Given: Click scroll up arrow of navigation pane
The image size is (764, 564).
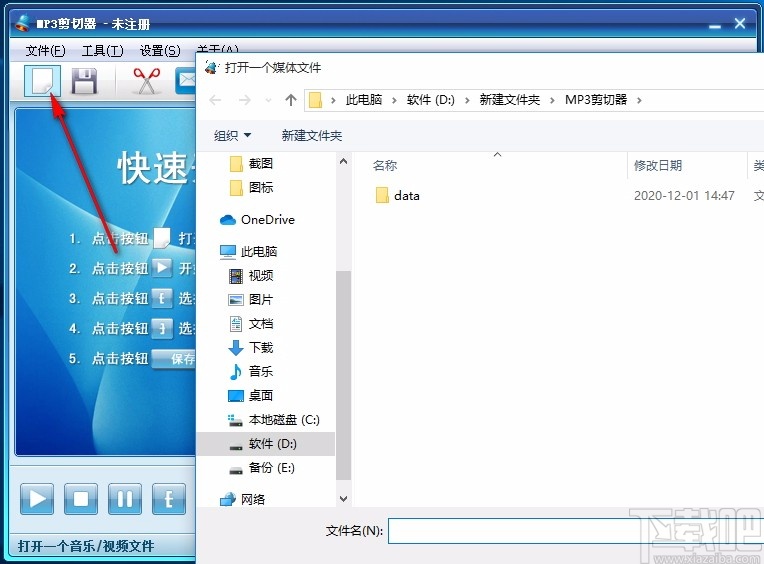Looking at the screenshot, I should [344, 161].
